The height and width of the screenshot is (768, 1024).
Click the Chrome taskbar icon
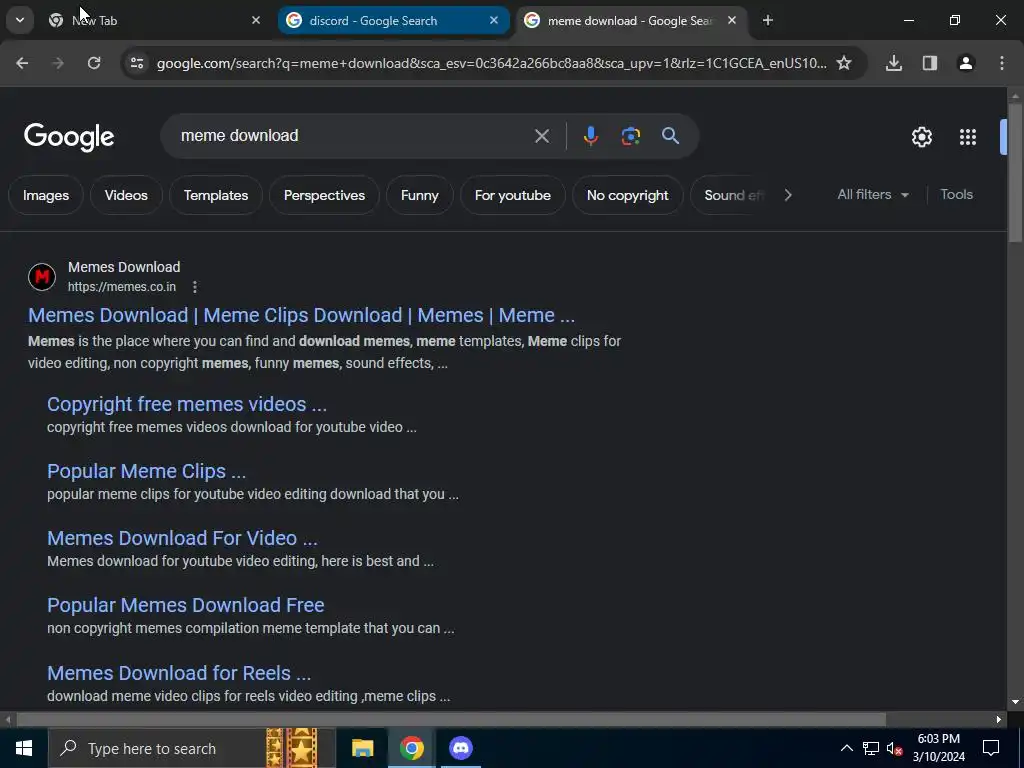click(411, 748)
